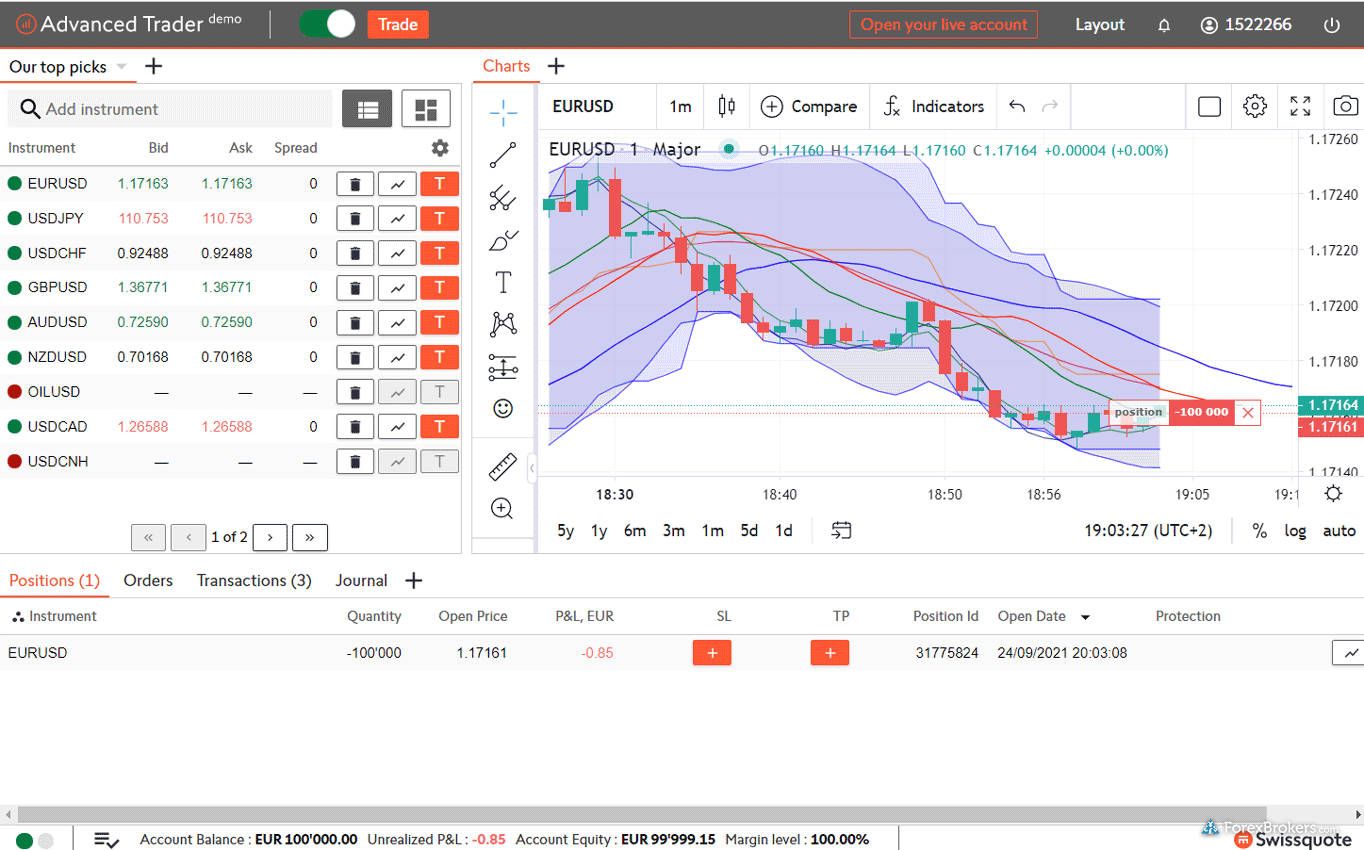Open the emoji icons tool

[503, 408]
